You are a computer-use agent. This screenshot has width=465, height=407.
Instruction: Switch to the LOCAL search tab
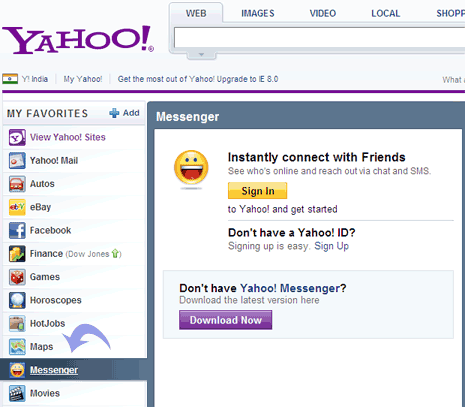[386, 13]
